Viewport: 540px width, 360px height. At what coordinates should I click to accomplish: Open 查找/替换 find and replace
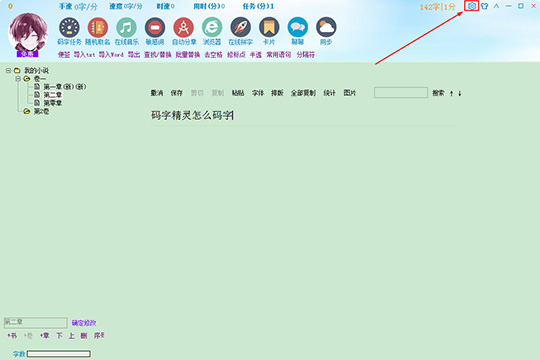(158, 55)
